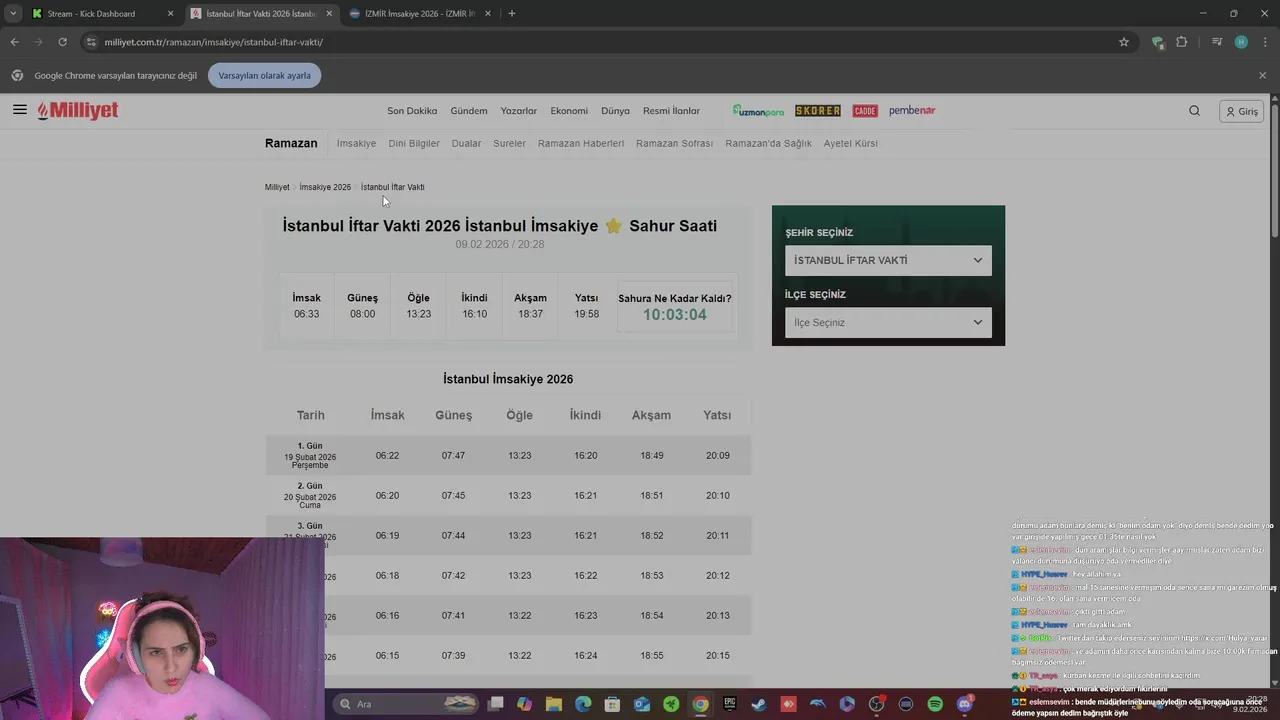The width and height of the screenshot is (1280, 720).
Task: Click Akşam time 18:49 for 1. Gün
Action: click(652, 455)
